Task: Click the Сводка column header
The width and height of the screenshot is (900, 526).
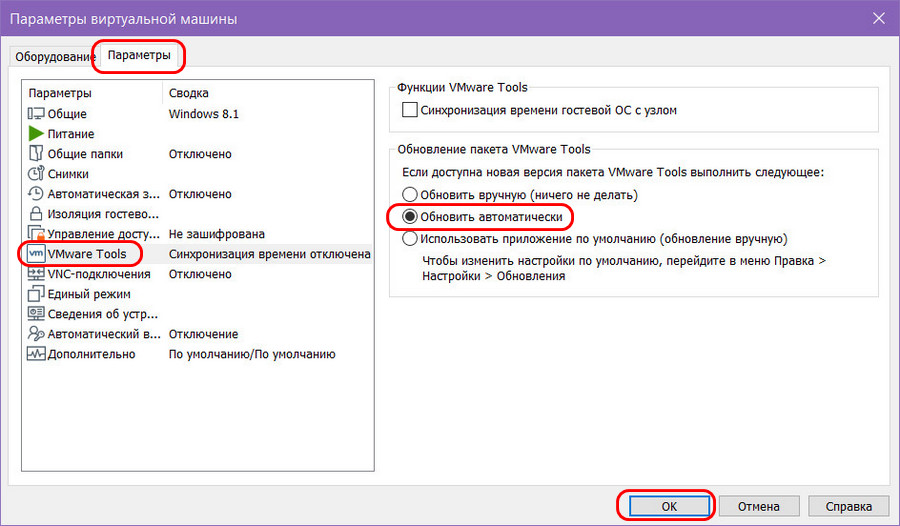Action: point(188,93)
